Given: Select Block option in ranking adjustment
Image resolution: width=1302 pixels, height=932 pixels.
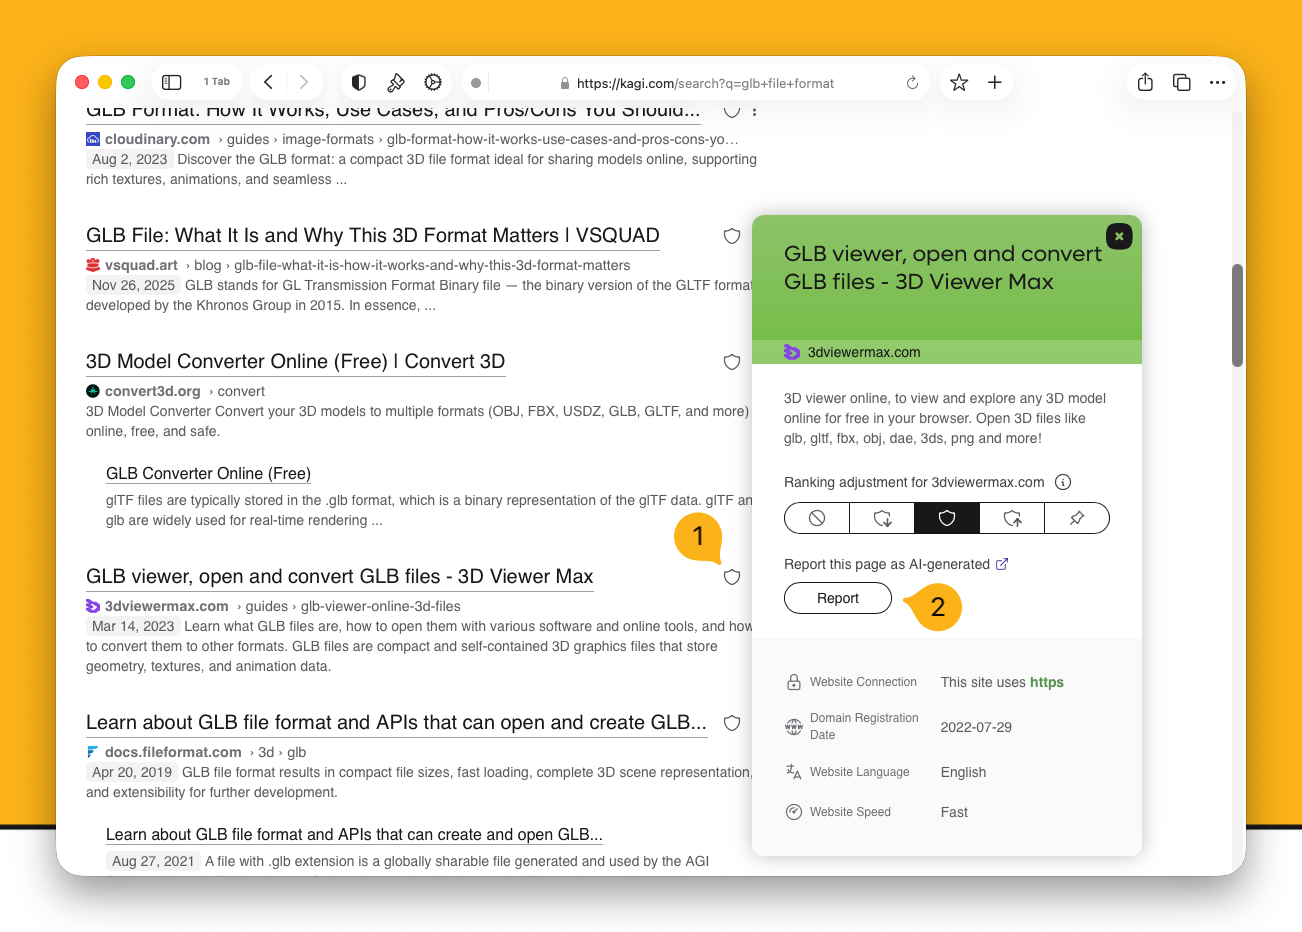Looking at the screenshot, I should [x=817, y=518].
